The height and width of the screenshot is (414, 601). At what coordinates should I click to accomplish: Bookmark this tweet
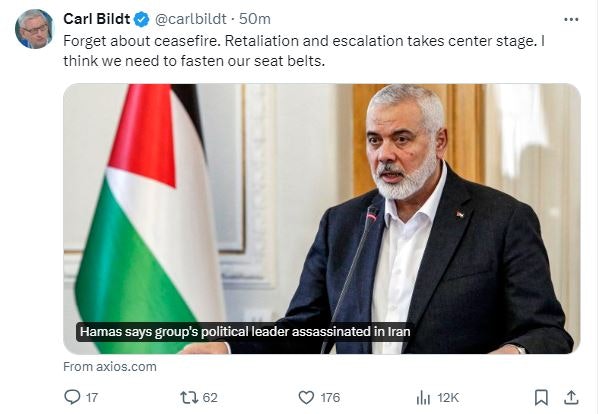point(541,397)
